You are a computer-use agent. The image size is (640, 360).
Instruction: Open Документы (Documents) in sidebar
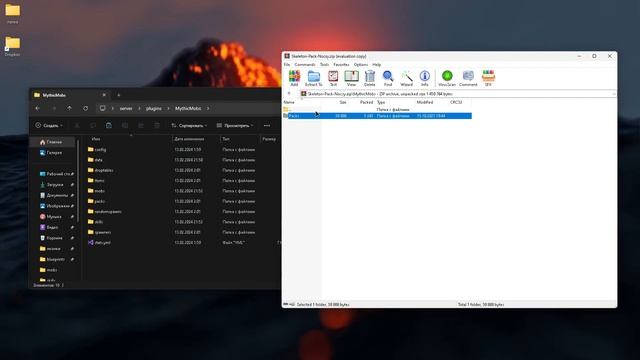coord(53,195)
